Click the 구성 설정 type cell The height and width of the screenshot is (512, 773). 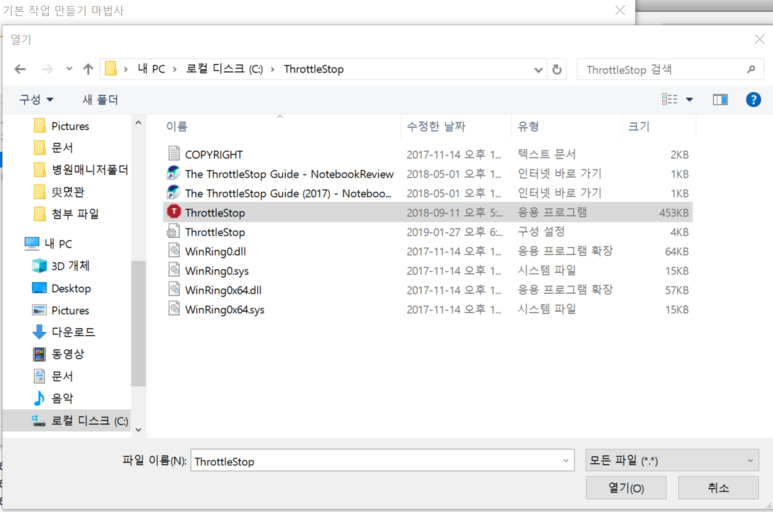point(541,232)
